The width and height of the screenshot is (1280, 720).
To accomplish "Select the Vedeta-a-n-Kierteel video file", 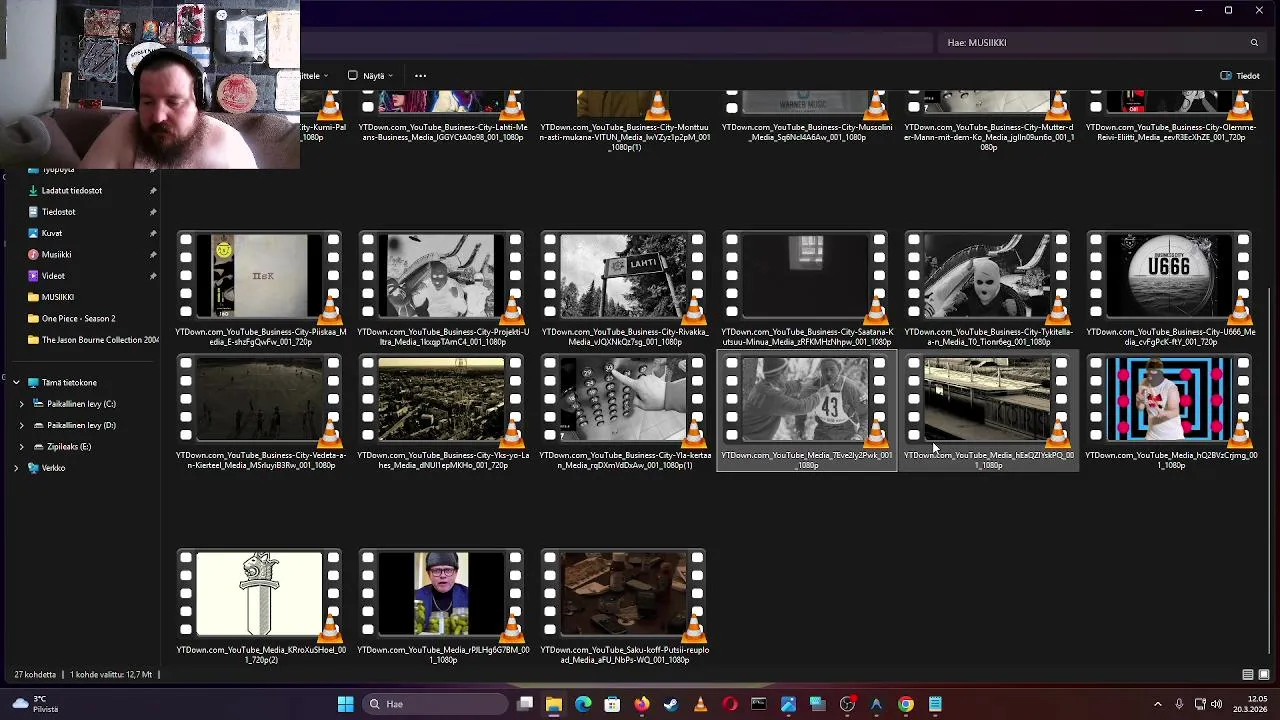I will point(260,412).
